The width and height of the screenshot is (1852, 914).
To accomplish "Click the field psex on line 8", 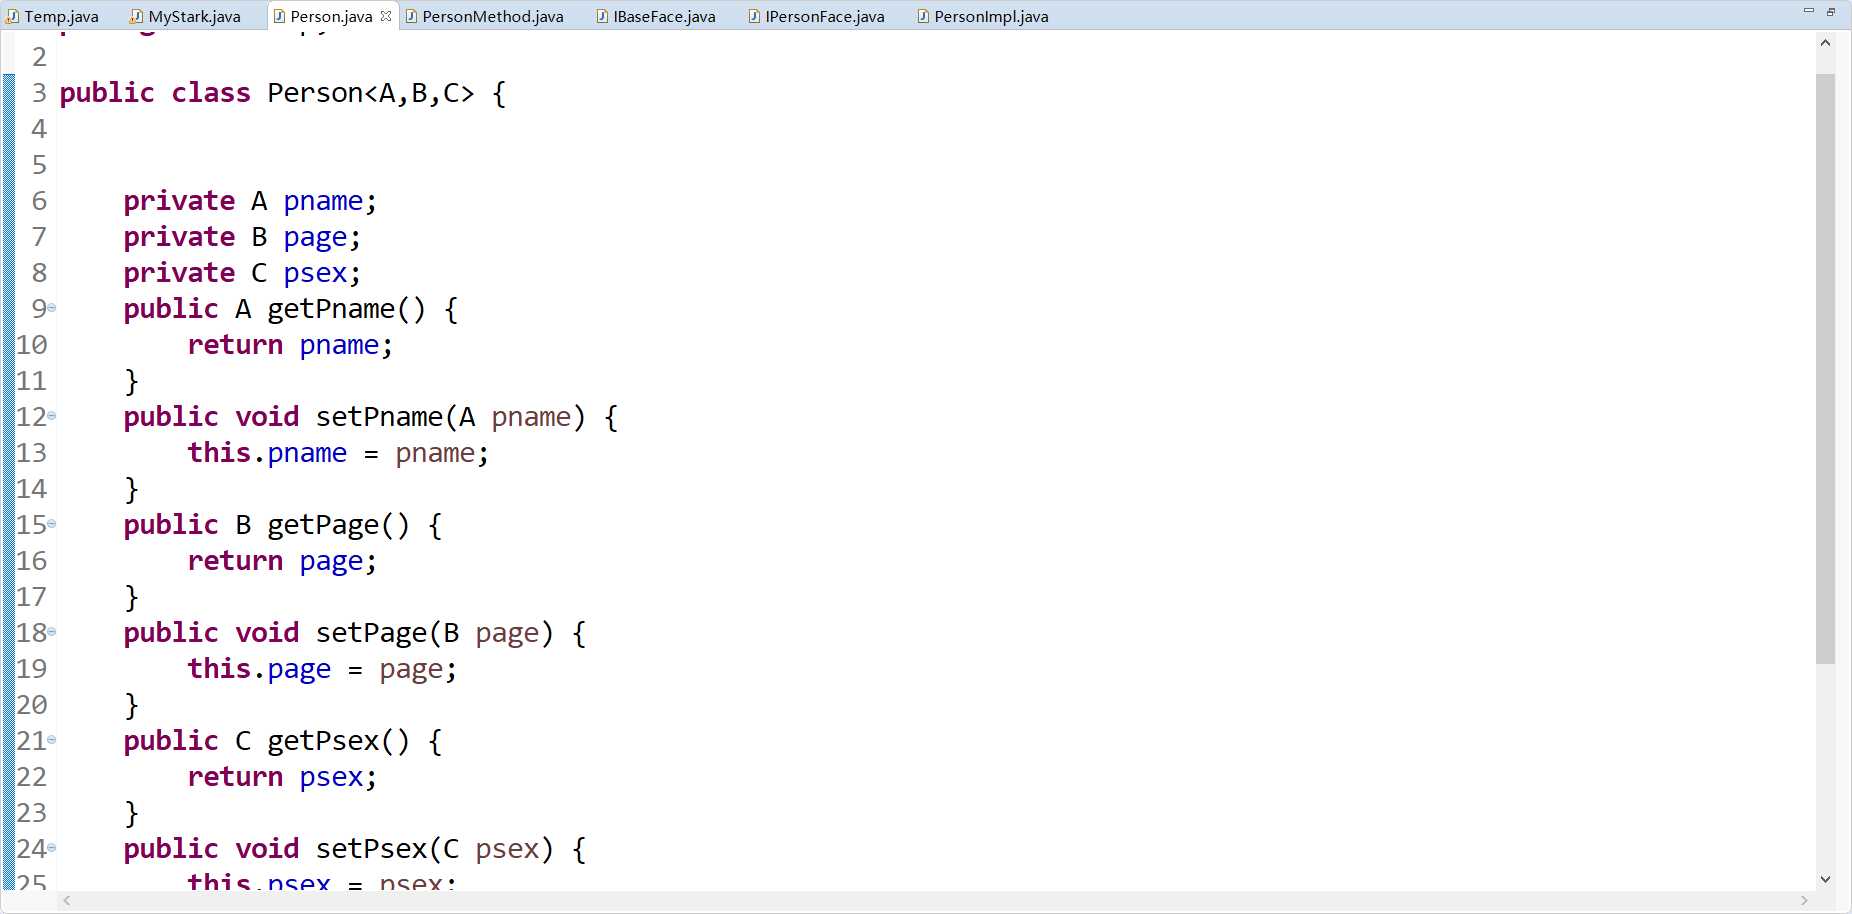I will tap(315, 274).
